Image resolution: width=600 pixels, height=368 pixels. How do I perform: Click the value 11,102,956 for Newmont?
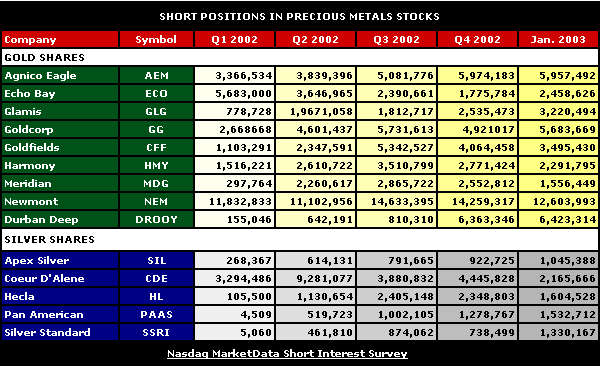tap(321, 202)
